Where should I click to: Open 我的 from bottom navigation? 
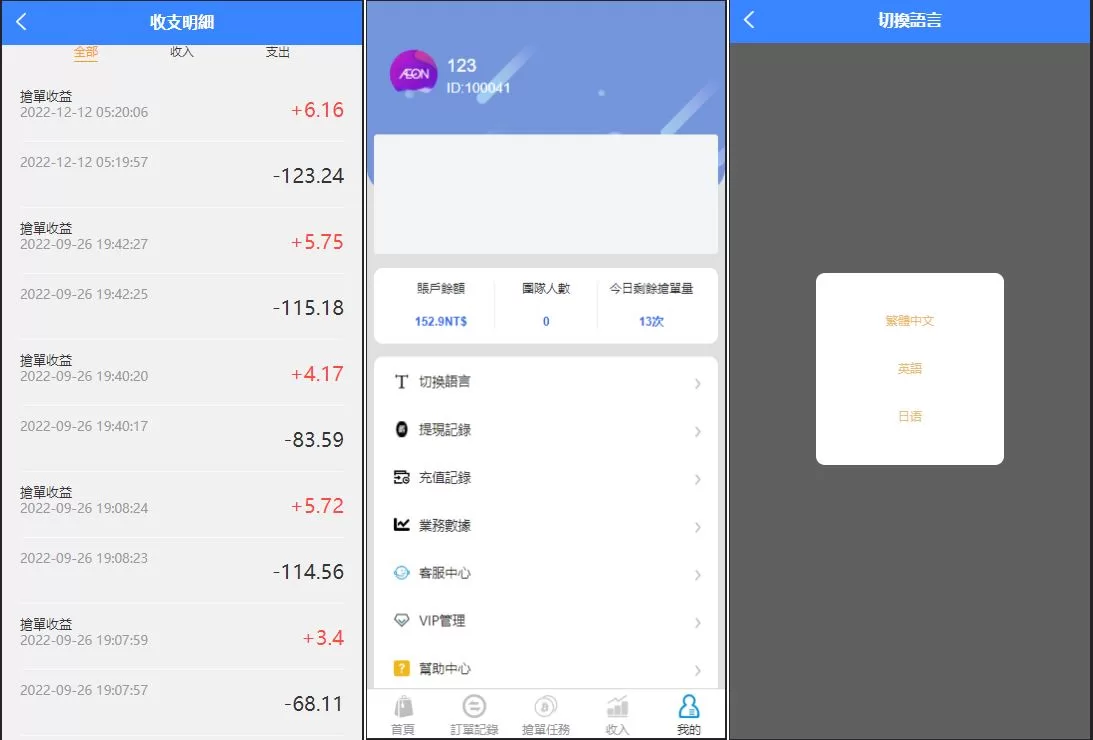(x=689, y=716)
